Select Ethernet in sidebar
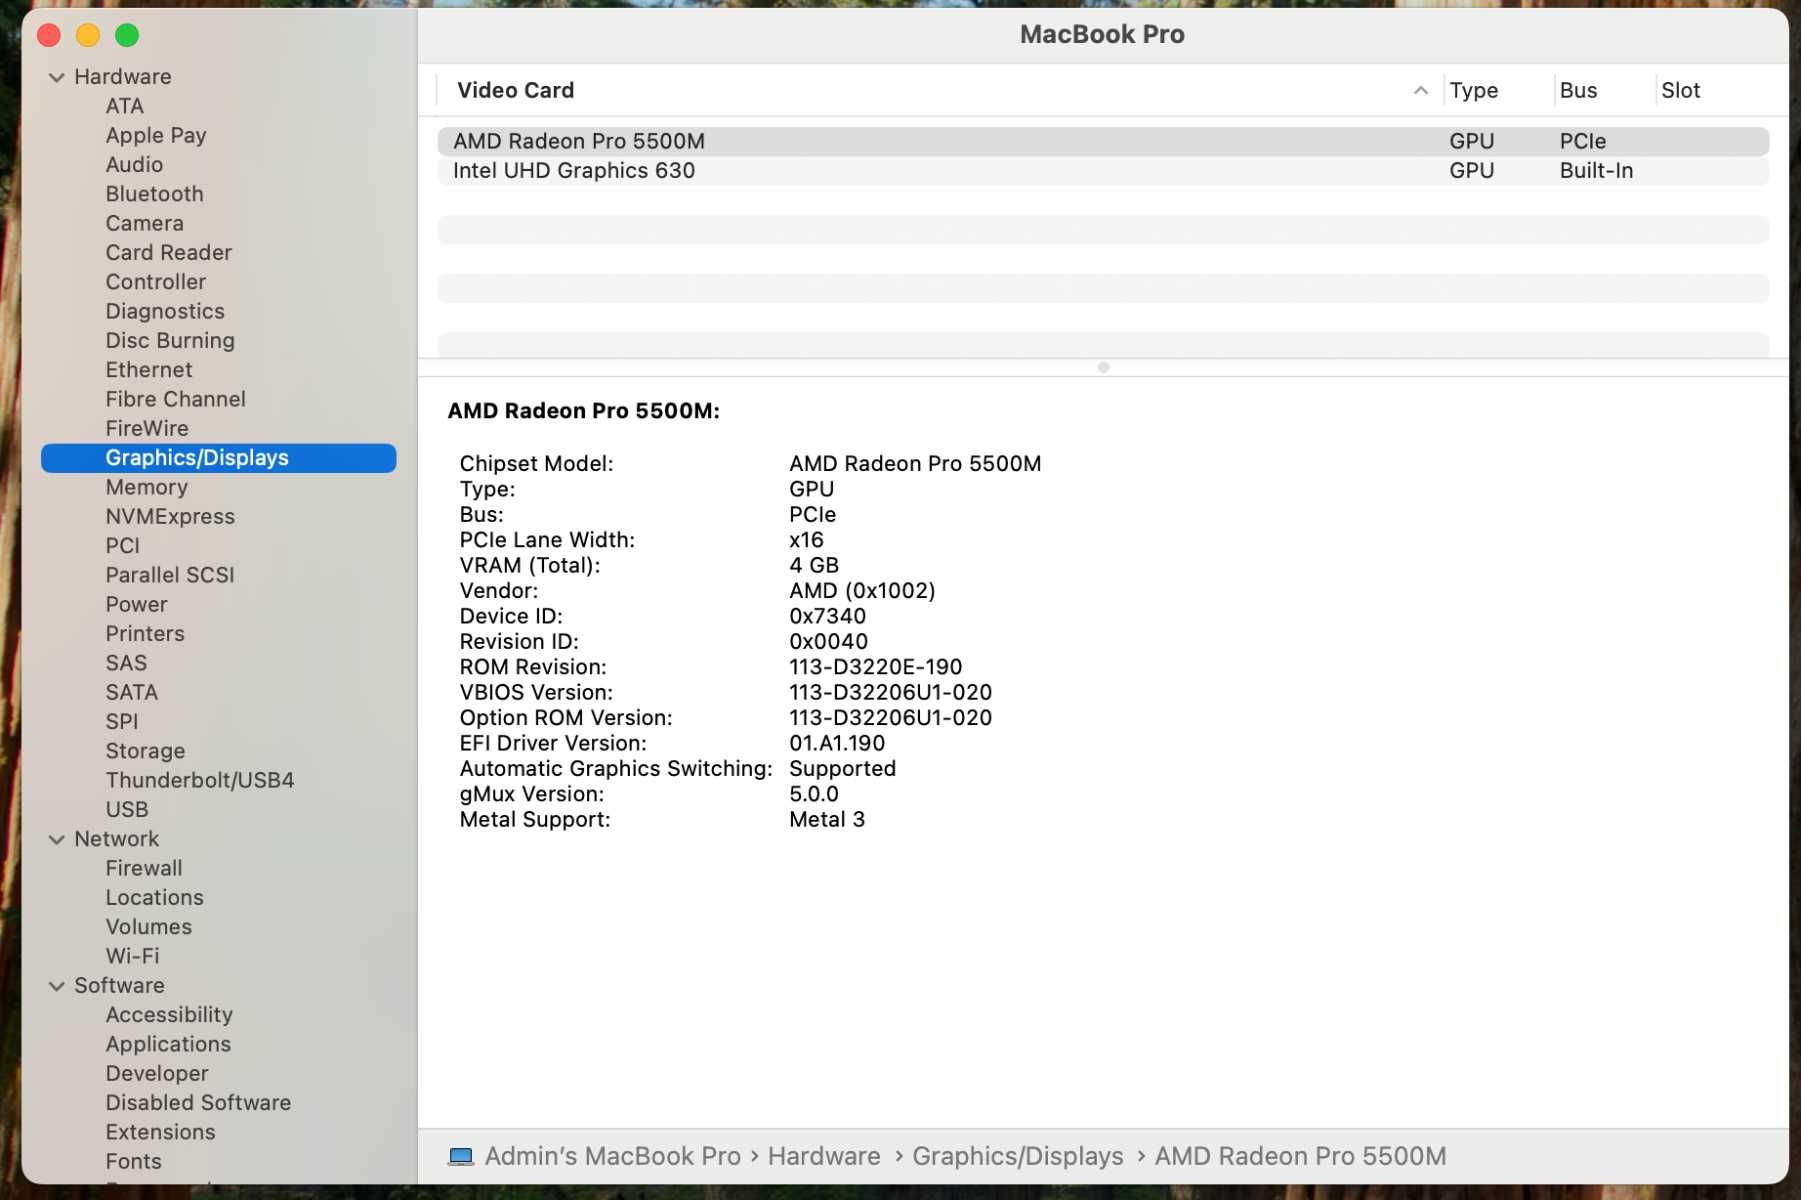1801x1200 pixels. pyautogui.click(x=149, y=370)
